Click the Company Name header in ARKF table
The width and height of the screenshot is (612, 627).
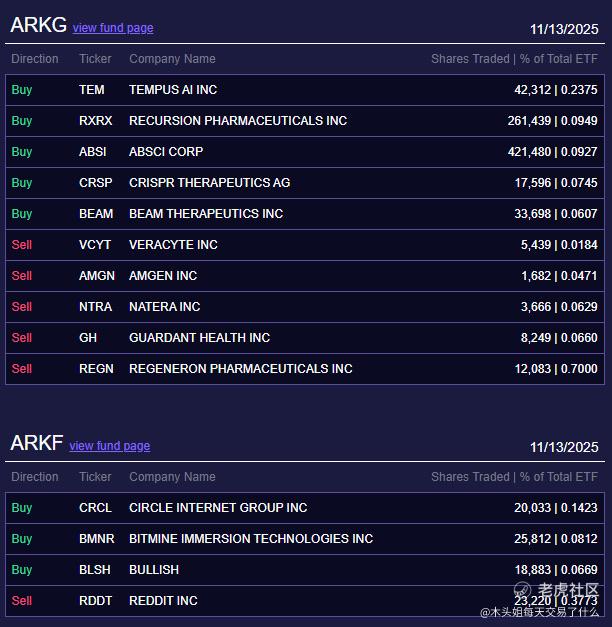[x=172, y=477]
